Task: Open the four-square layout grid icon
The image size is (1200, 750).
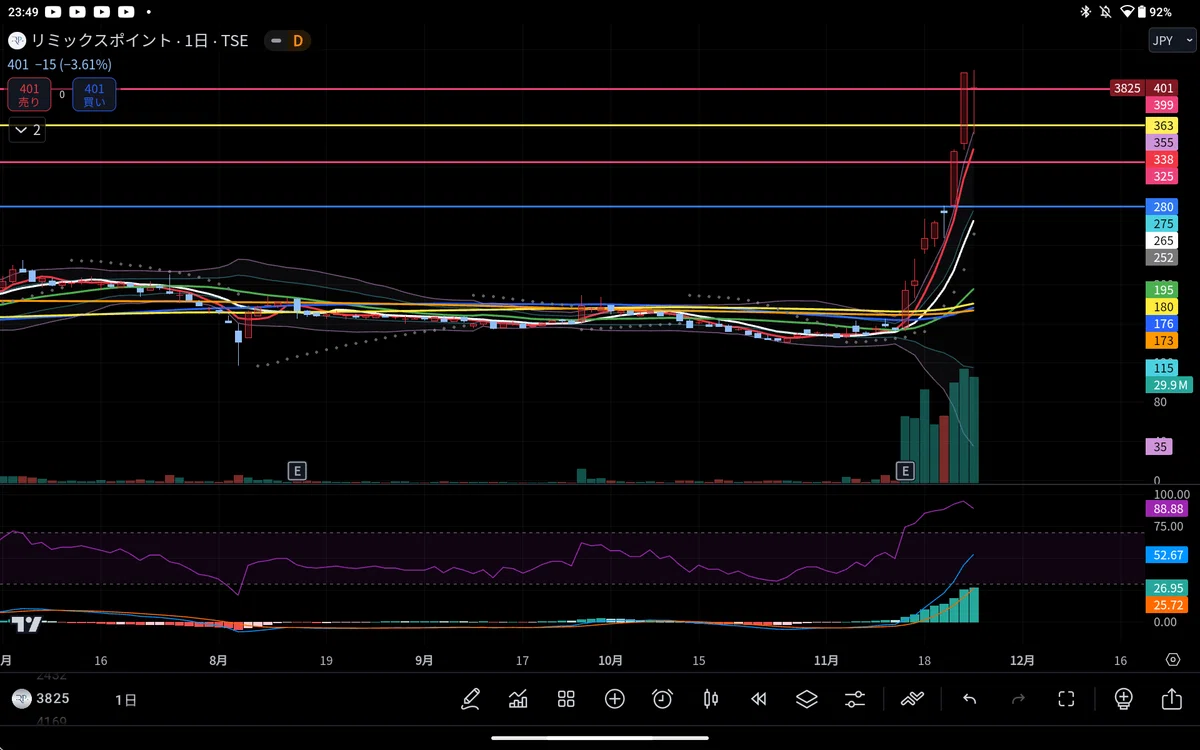Action: coord(566,699)
